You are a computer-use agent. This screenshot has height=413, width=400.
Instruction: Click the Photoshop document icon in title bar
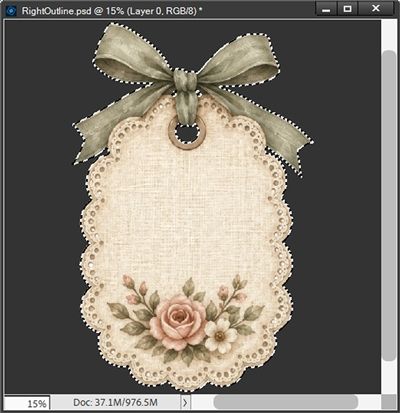11,11
